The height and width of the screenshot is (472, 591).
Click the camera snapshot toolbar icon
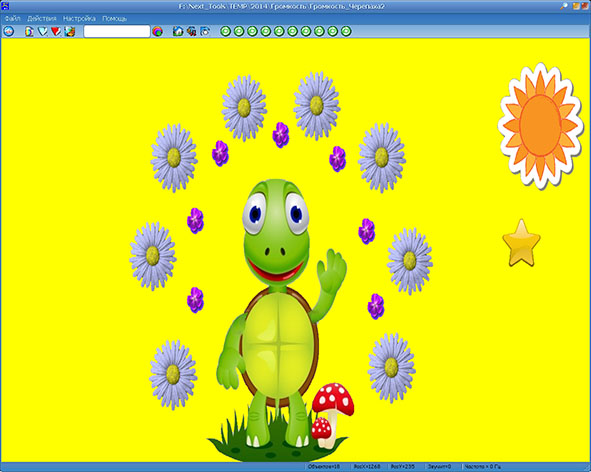205,31
